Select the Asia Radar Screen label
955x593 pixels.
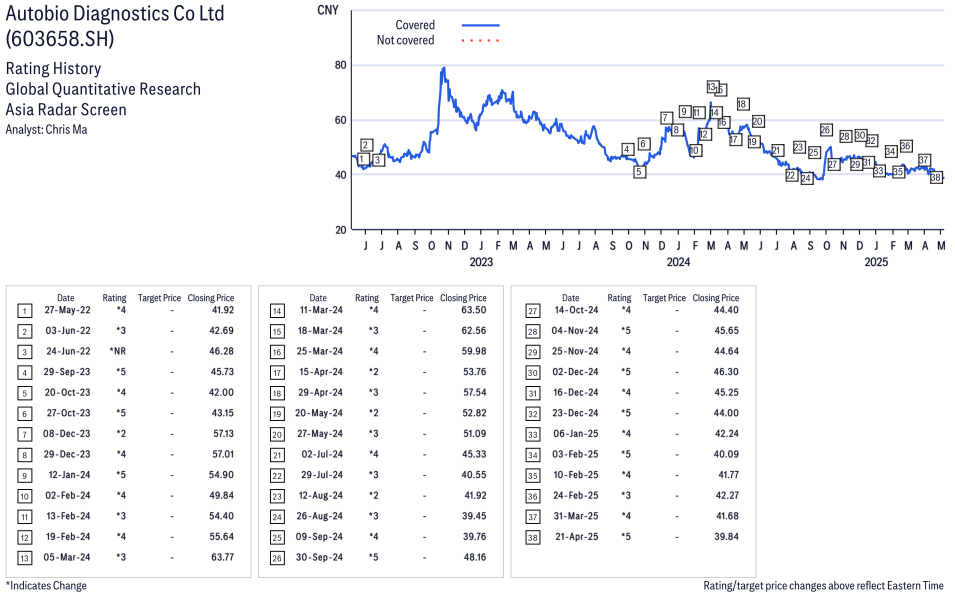click(x=66, y=110)
